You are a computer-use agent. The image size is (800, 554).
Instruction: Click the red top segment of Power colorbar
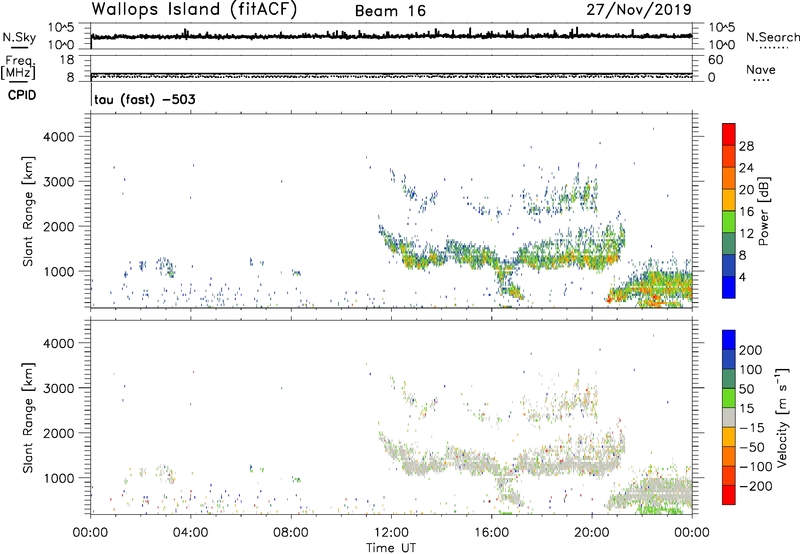pyautogui.click(x=729, y=134)
